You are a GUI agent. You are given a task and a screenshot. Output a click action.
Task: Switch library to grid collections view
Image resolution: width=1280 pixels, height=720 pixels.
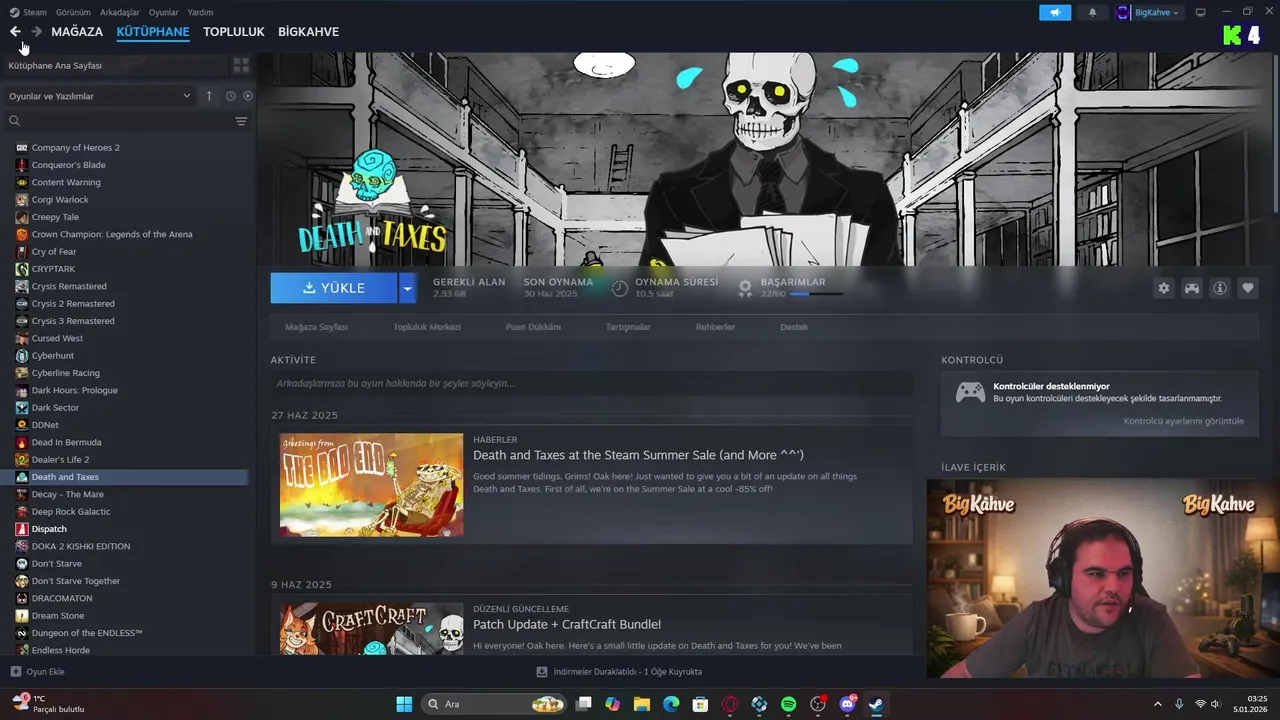tap(241, 65)
